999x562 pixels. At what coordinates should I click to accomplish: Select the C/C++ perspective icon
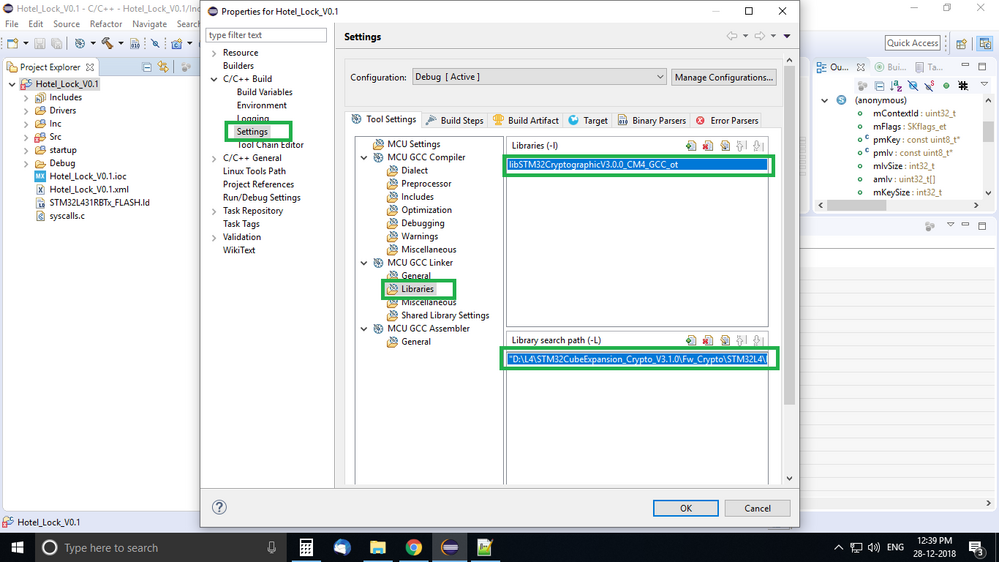point(985,43)
